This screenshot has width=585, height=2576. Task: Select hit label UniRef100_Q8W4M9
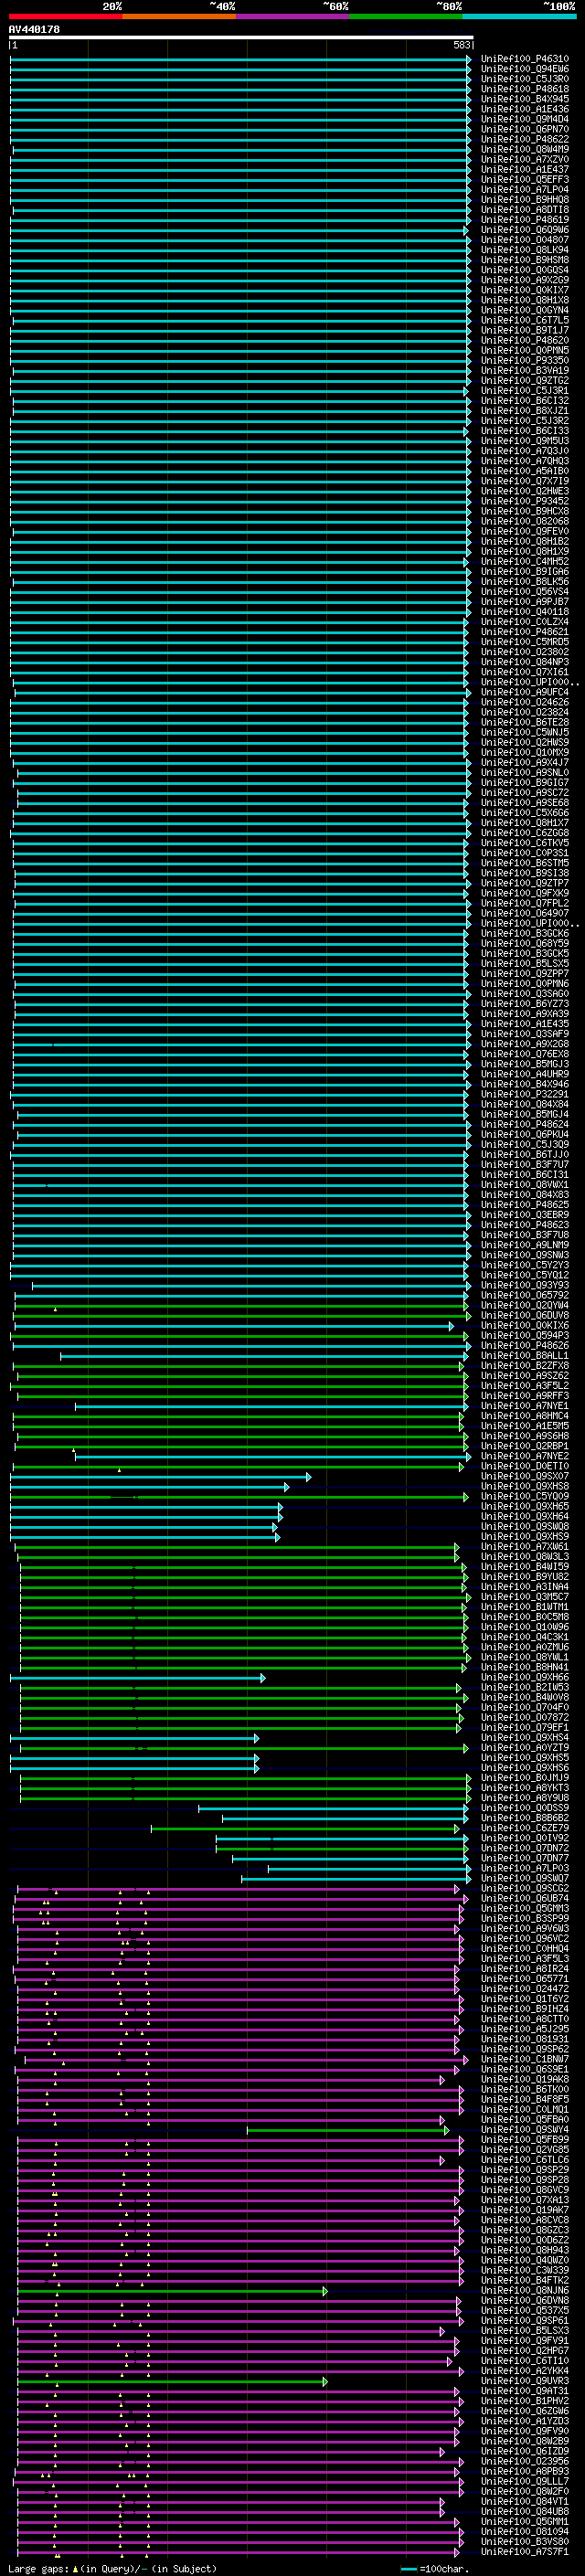click(525, 149)
